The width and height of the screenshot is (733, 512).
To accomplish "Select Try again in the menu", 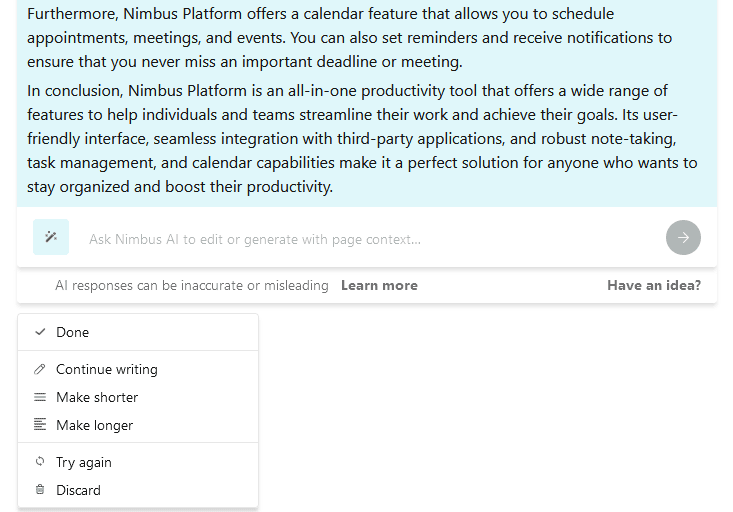I will 138,462.
